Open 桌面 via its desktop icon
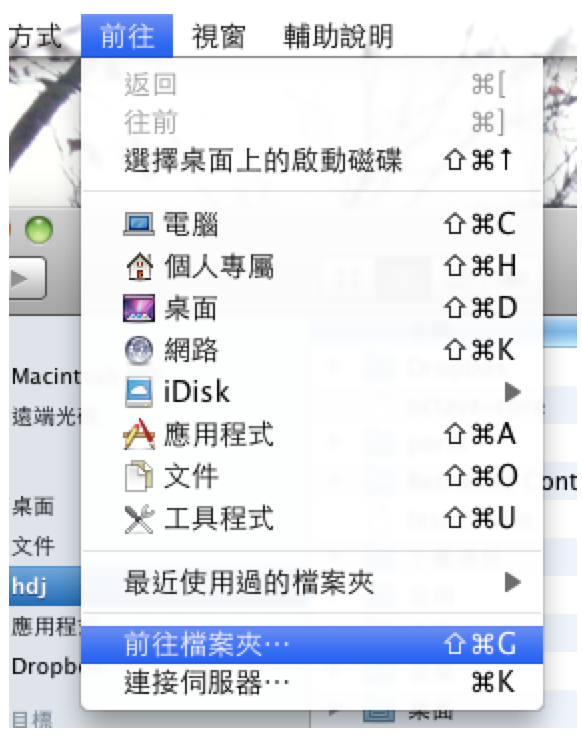This screenshot has height=738, width=582. pyautogui.click(x=139, y=308)
